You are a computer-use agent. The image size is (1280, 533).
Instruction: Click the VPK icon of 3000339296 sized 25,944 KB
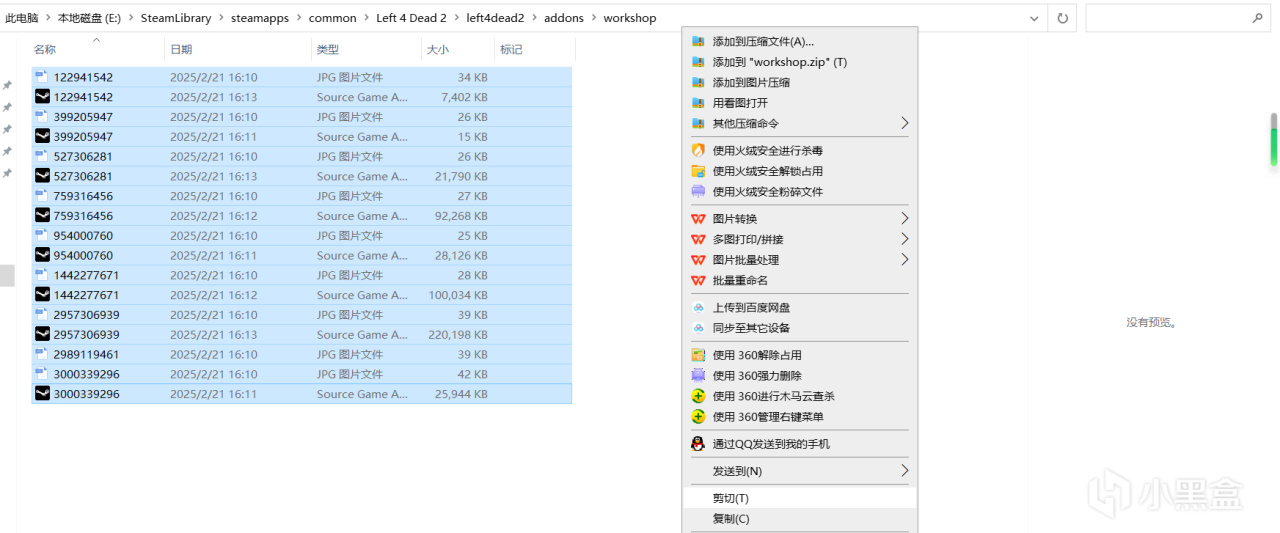(42, 394)
